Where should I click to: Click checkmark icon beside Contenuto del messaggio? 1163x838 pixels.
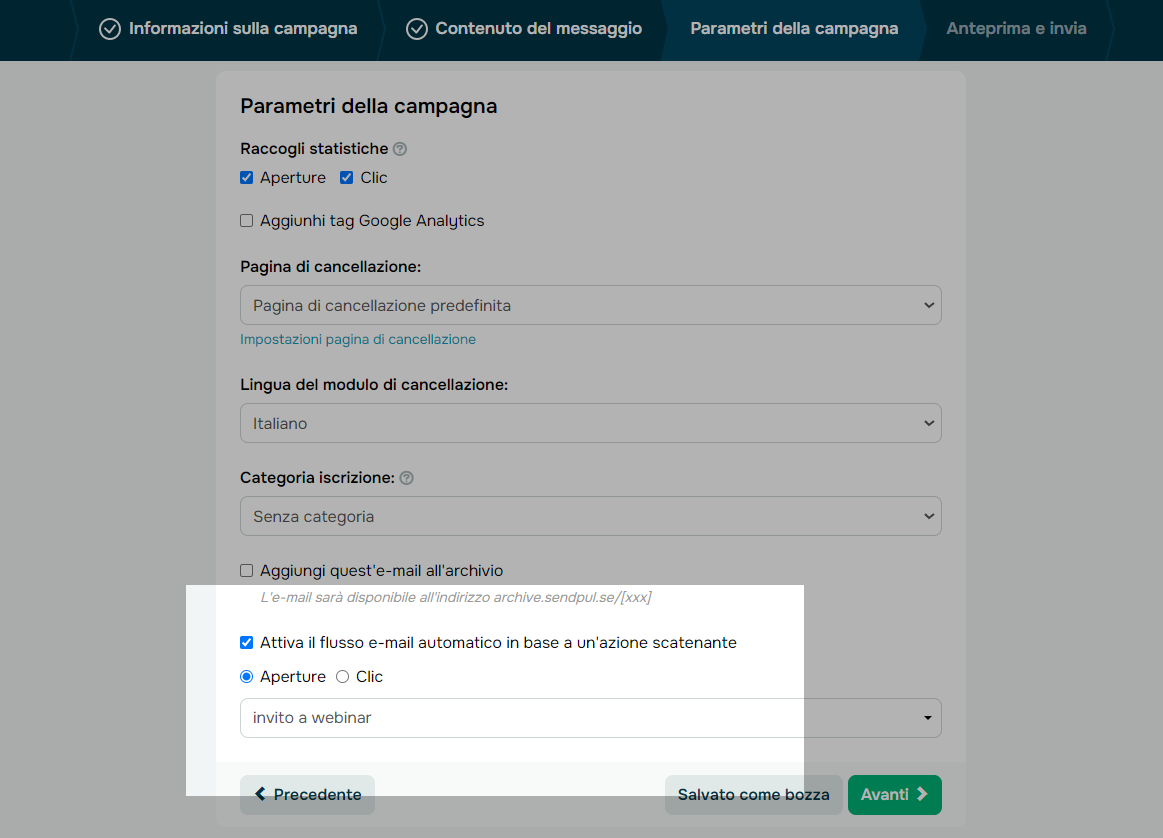click(417, 29)
